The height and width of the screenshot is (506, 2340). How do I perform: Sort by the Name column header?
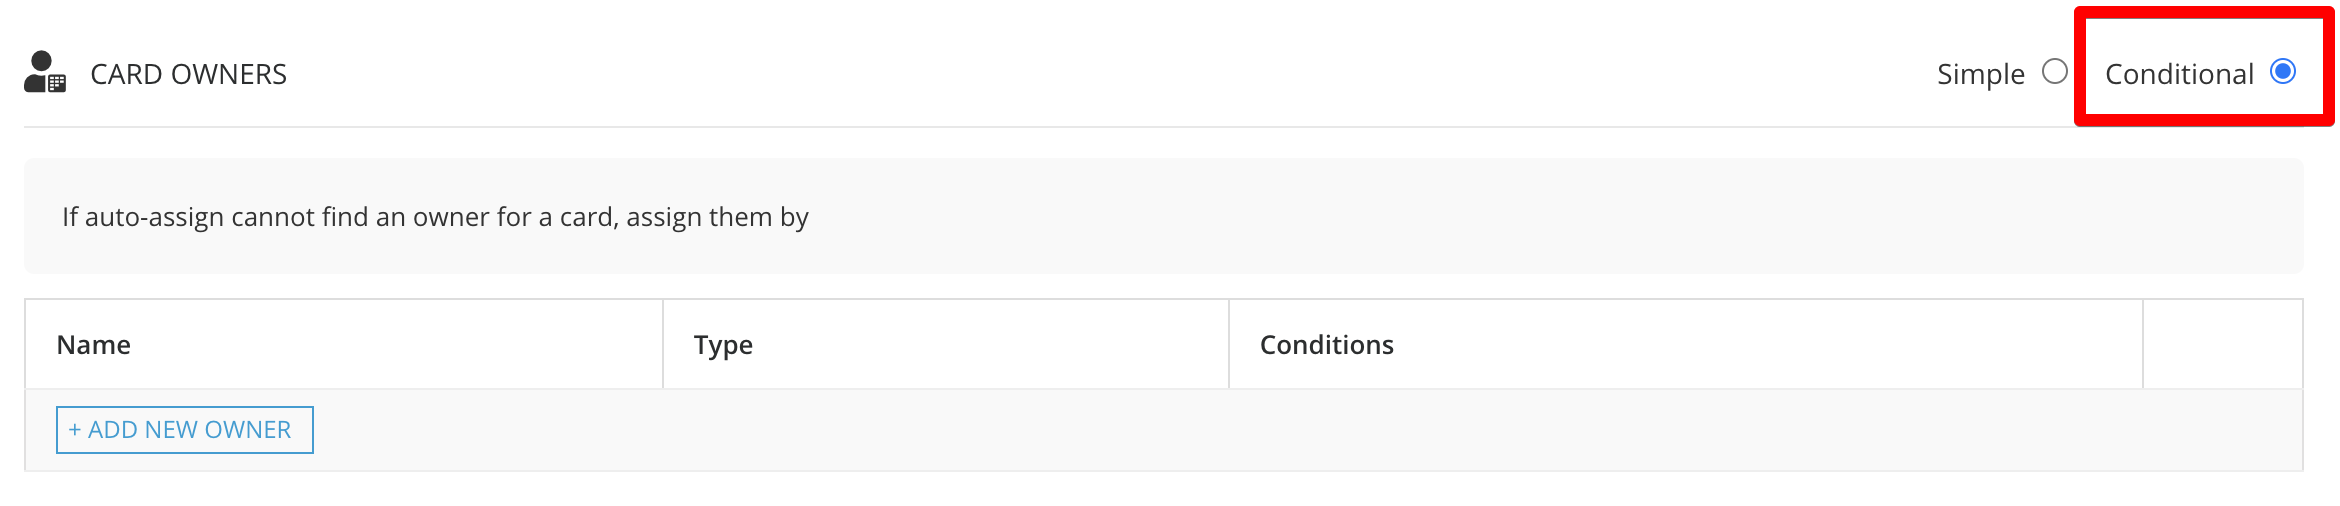point(94,345)
